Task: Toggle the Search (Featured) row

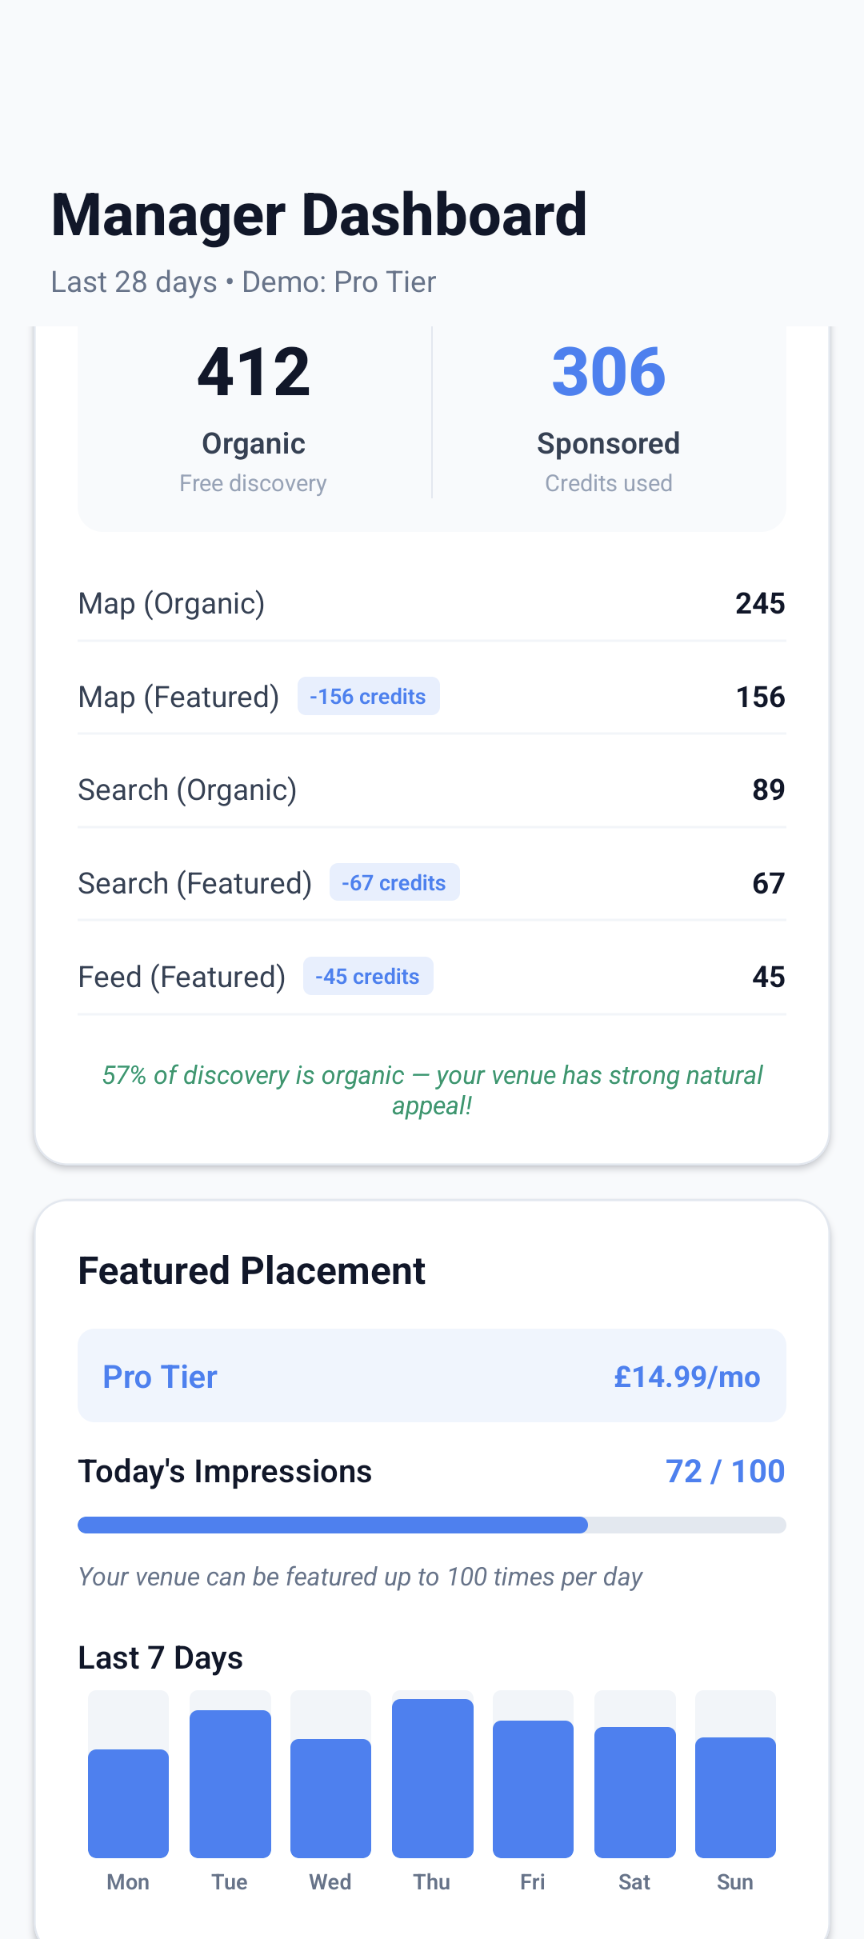Action: click(x=431, y=882)
